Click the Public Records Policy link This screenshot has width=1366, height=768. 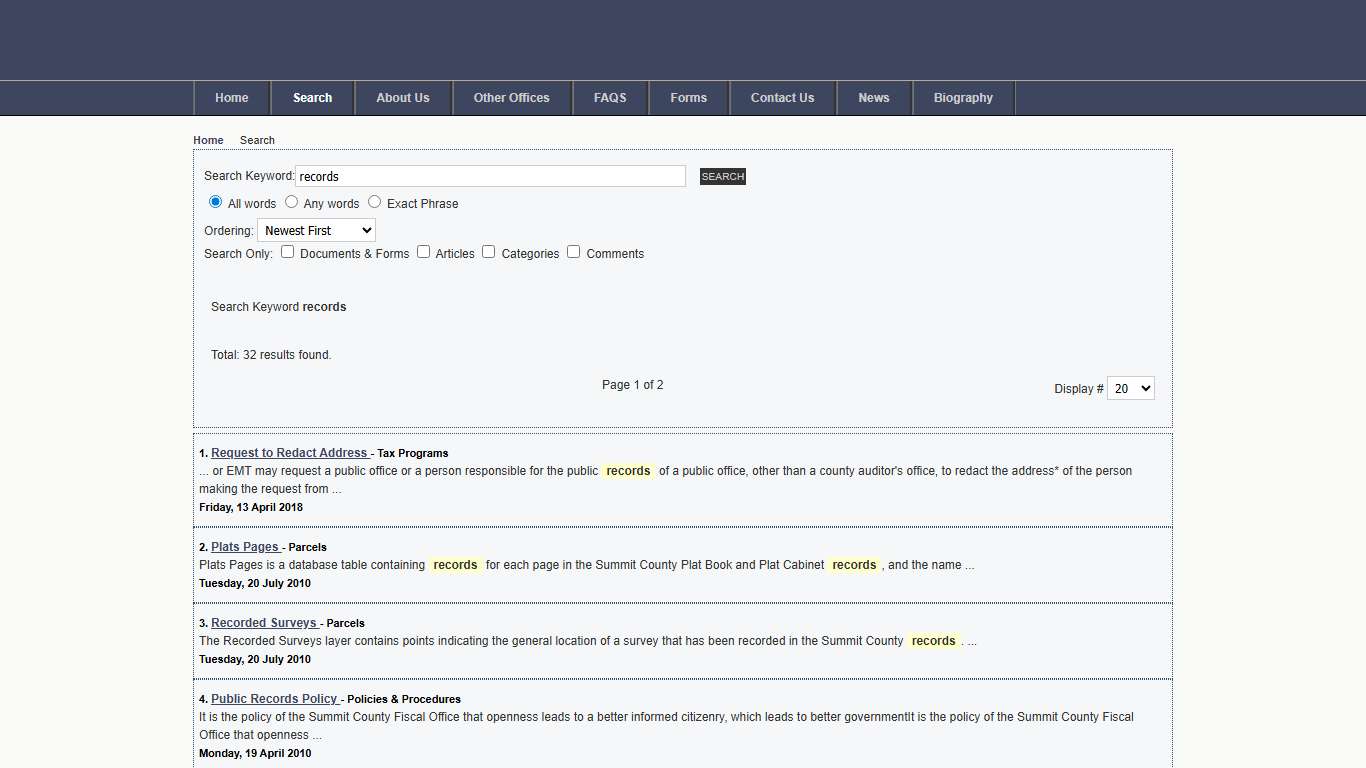point(274,699)
